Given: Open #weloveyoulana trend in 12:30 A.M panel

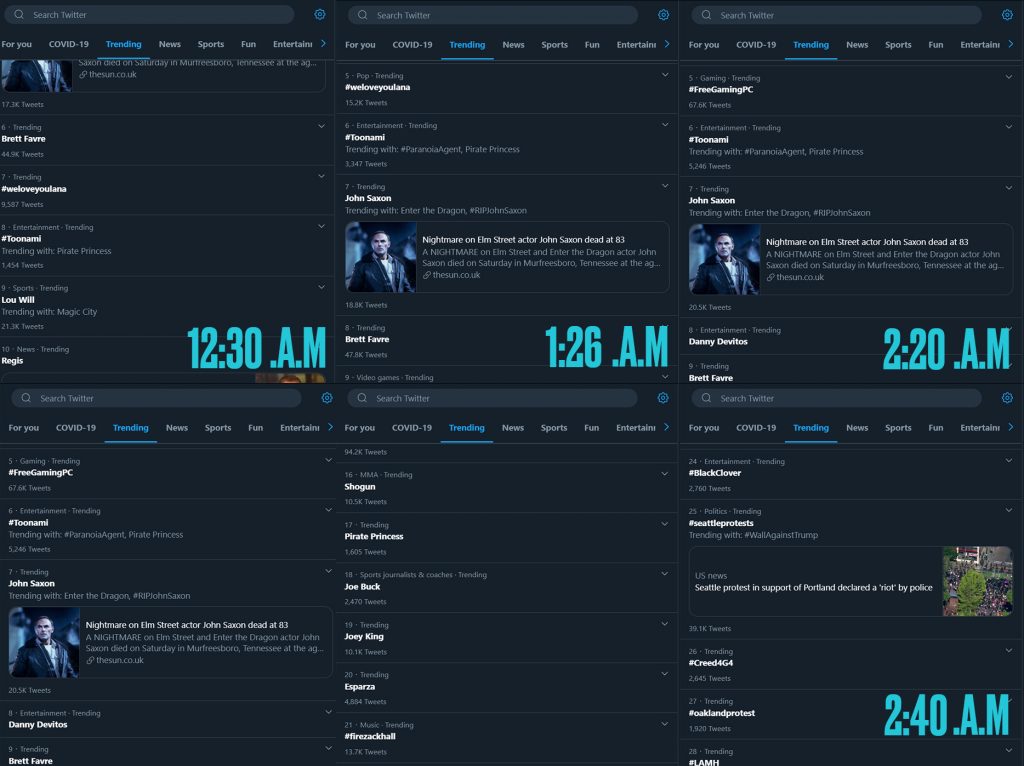Looking at the screenshot, I should click(34, 189).
